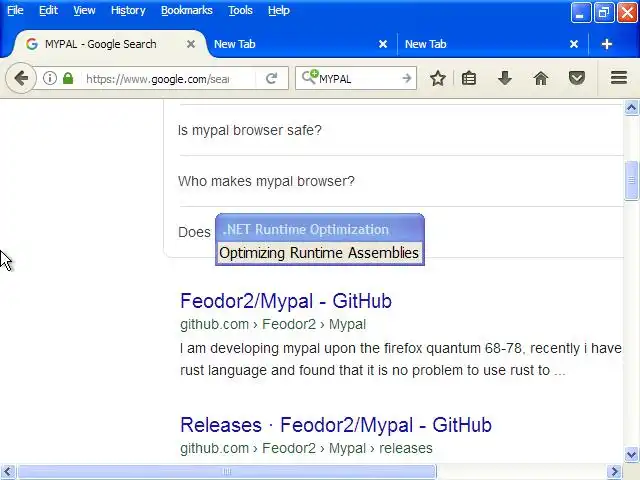Click horizontal scrollbar left arrow

(8, 472)
